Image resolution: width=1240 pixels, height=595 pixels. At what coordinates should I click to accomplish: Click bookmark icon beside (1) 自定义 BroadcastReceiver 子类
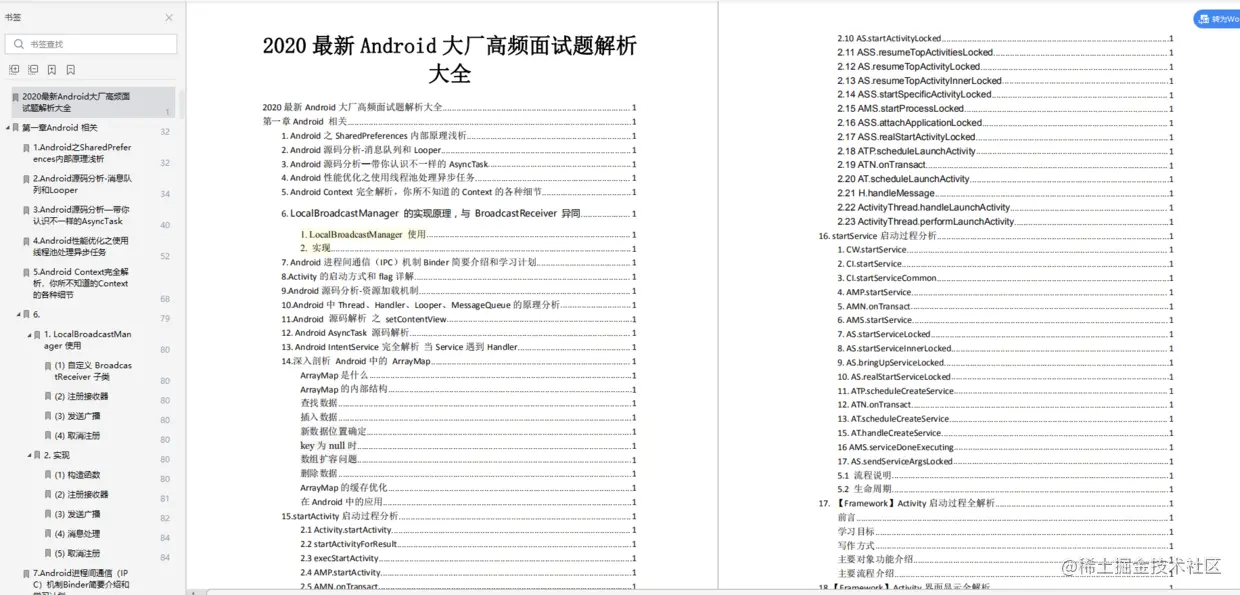pyautogui.click(x=48, y=366)
